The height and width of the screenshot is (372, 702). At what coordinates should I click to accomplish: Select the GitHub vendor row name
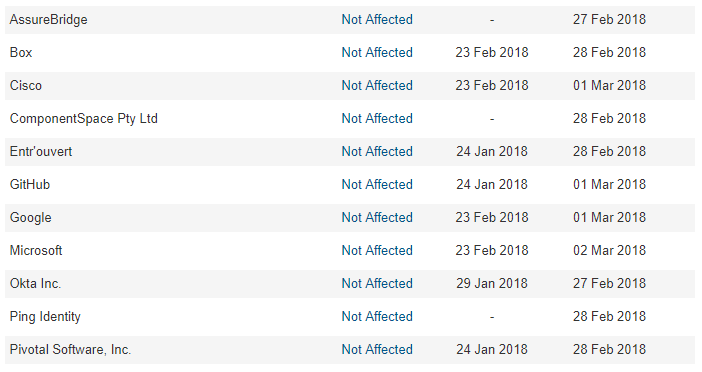pos(30,184)
